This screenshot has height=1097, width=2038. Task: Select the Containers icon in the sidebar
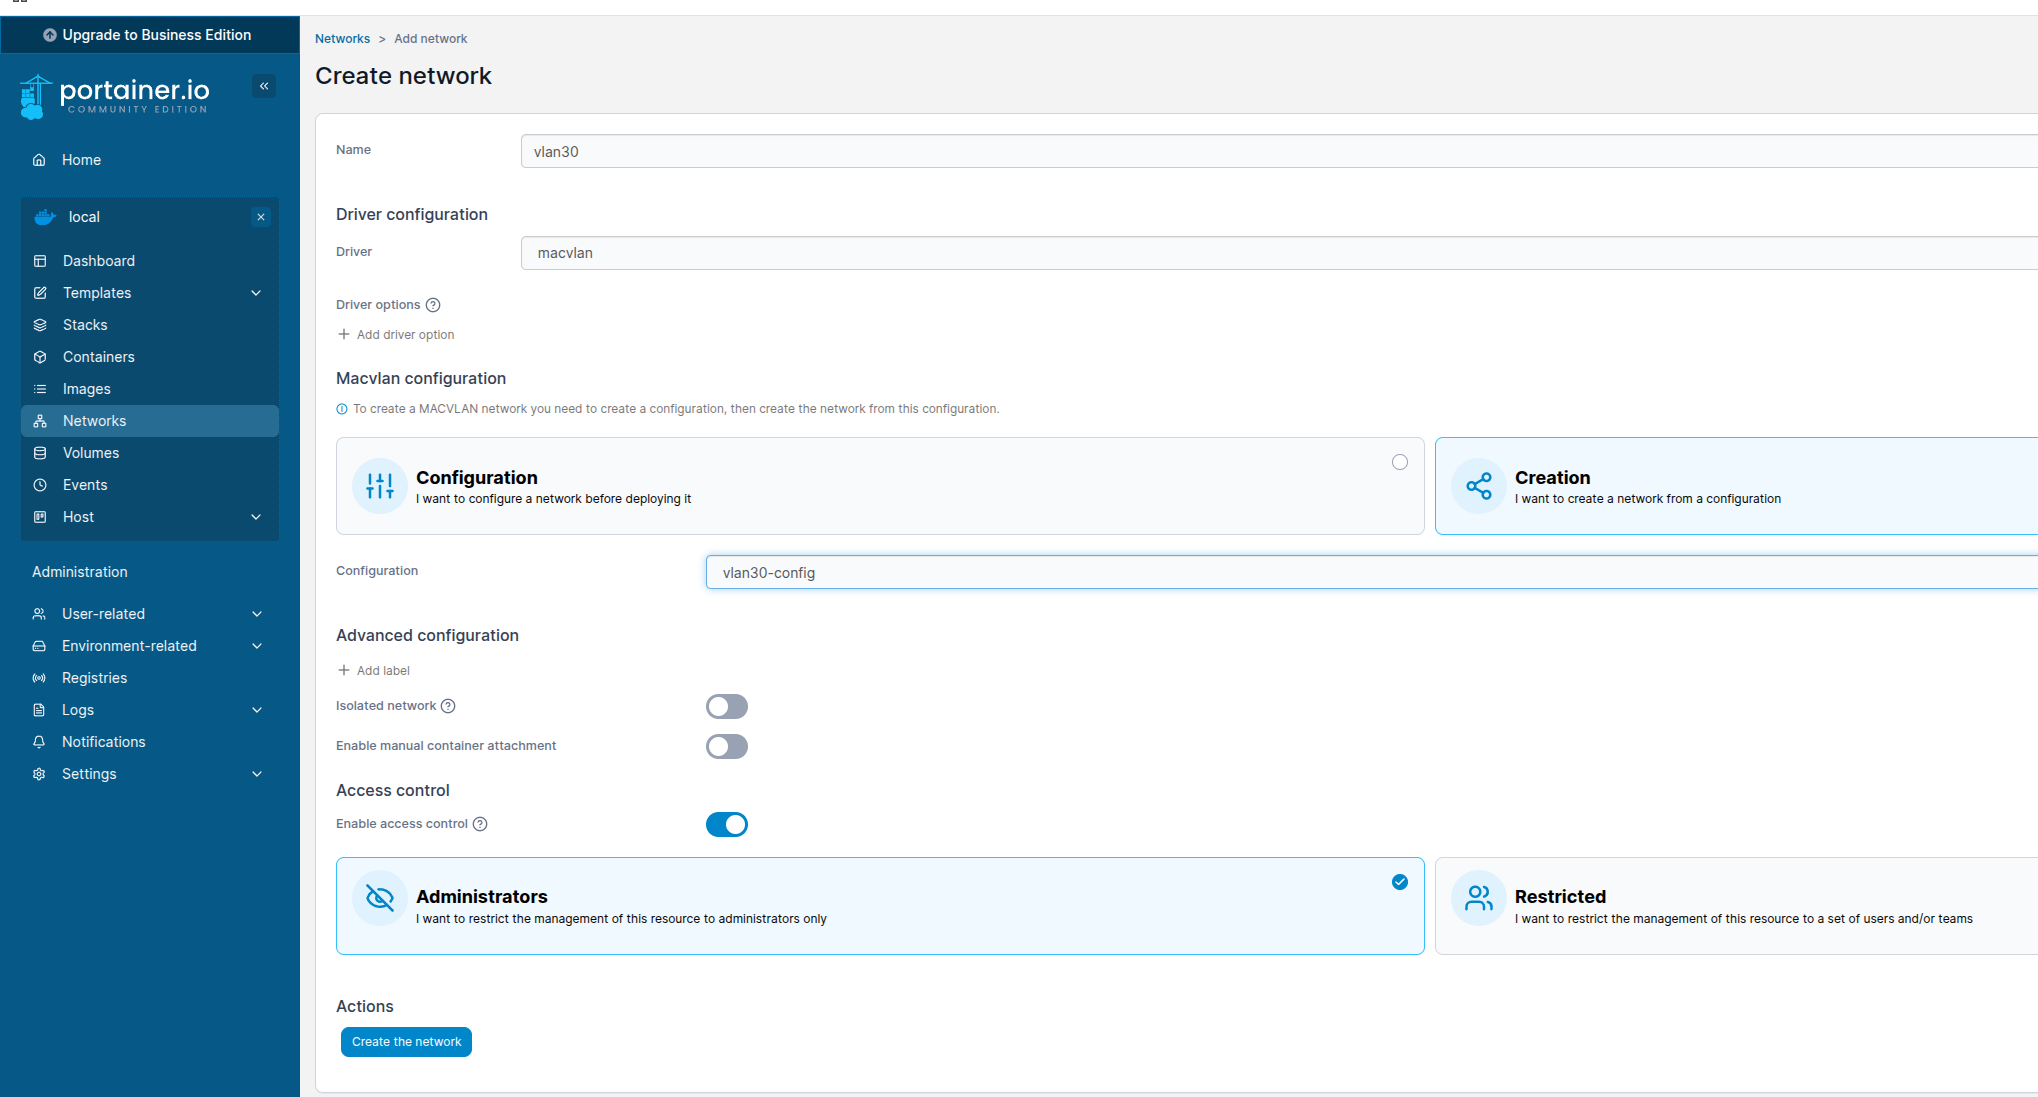point(40,356)
